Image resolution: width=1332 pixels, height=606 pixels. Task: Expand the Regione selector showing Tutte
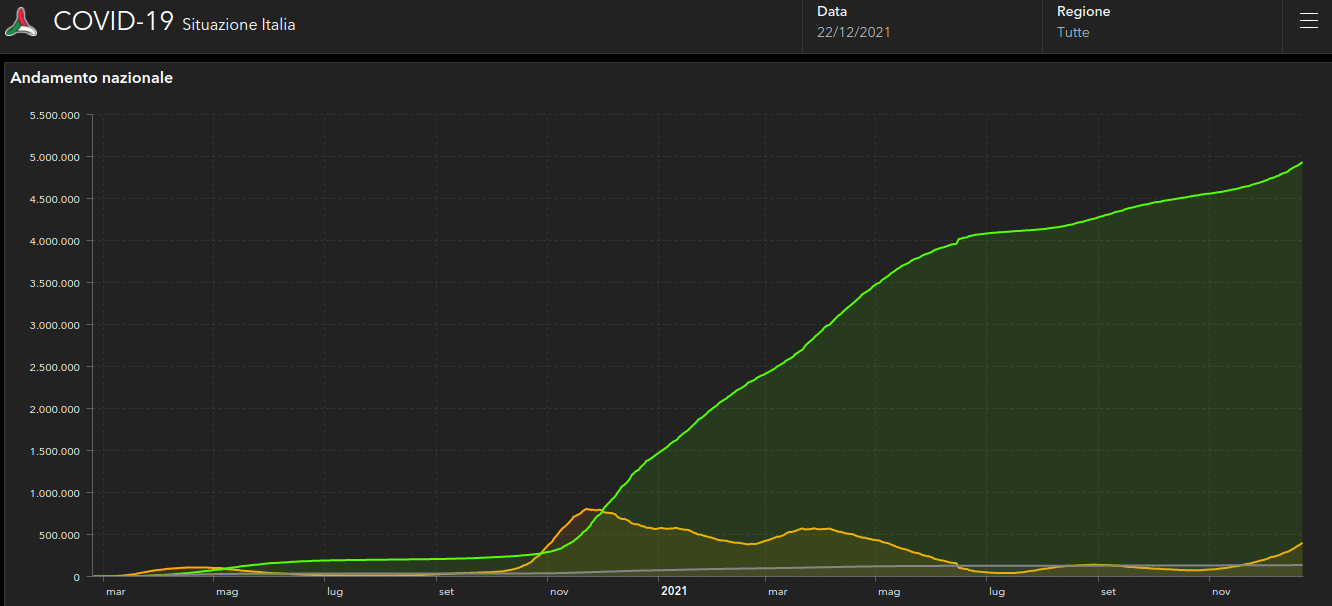click(1164, 23)
